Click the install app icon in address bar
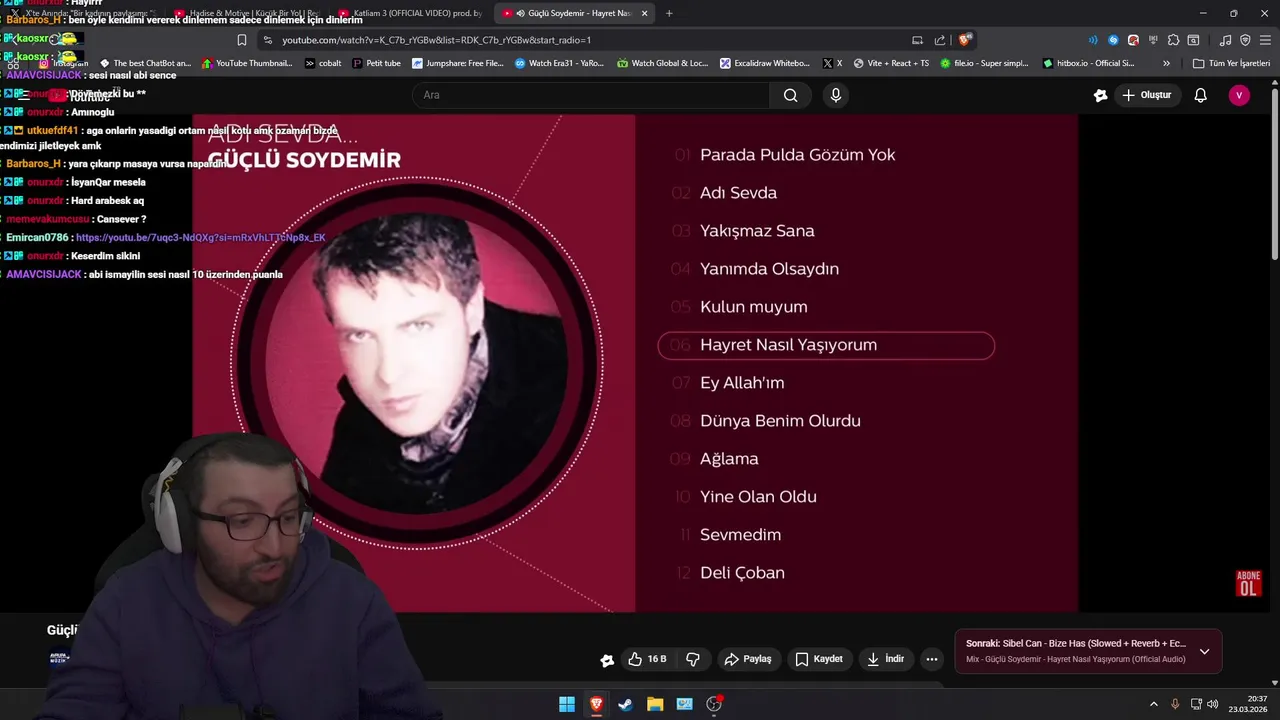This screenshot has width=1280, height=720. coord(917,40)
